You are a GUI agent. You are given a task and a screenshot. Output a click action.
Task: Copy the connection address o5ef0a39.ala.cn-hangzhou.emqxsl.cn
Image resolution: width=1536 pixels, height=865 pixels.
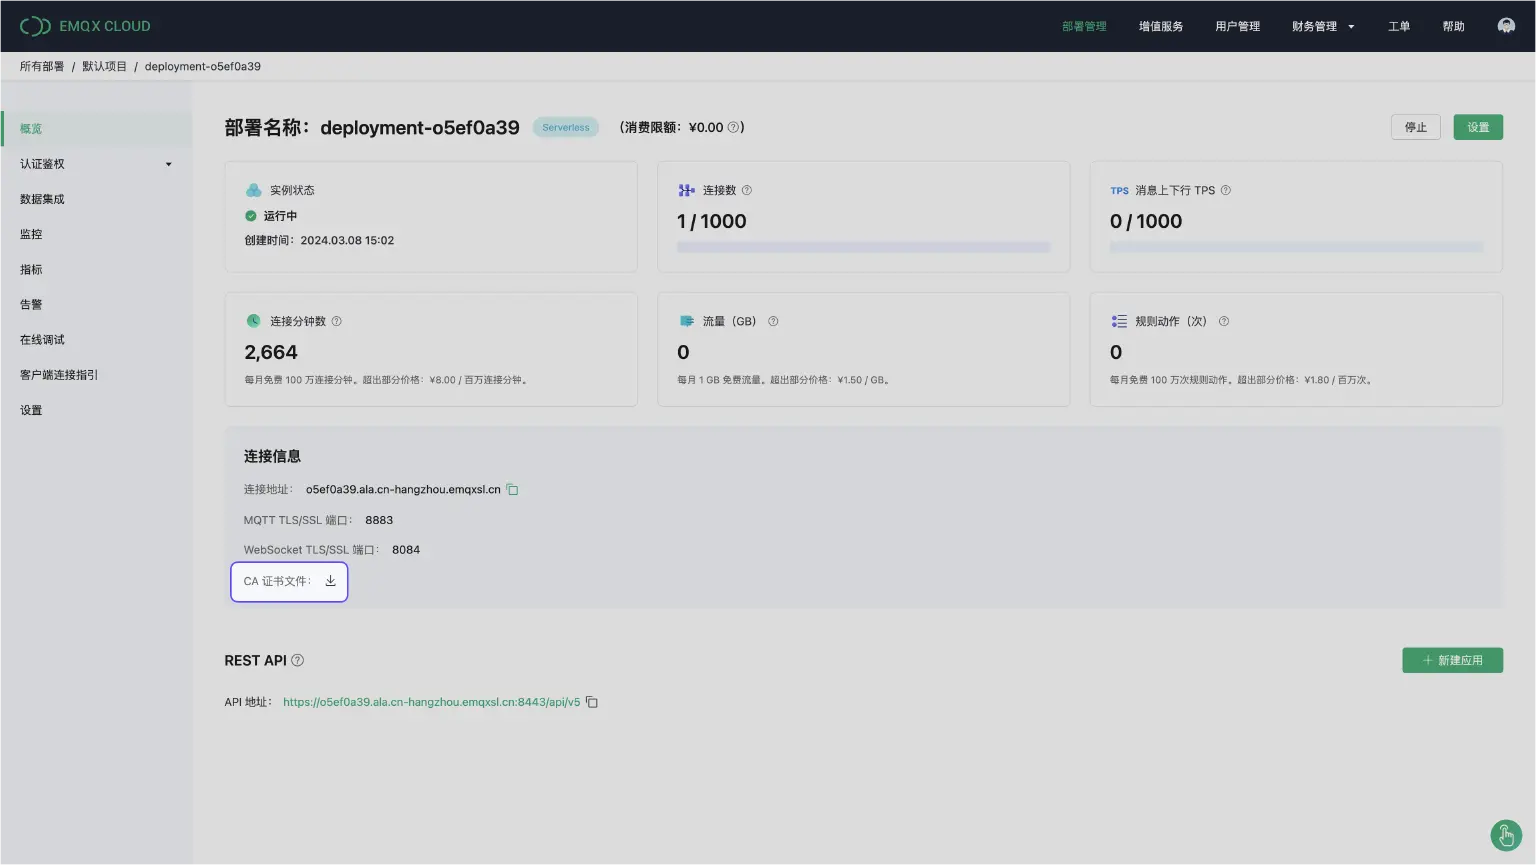pyautogui.click(x=512, y=490)
